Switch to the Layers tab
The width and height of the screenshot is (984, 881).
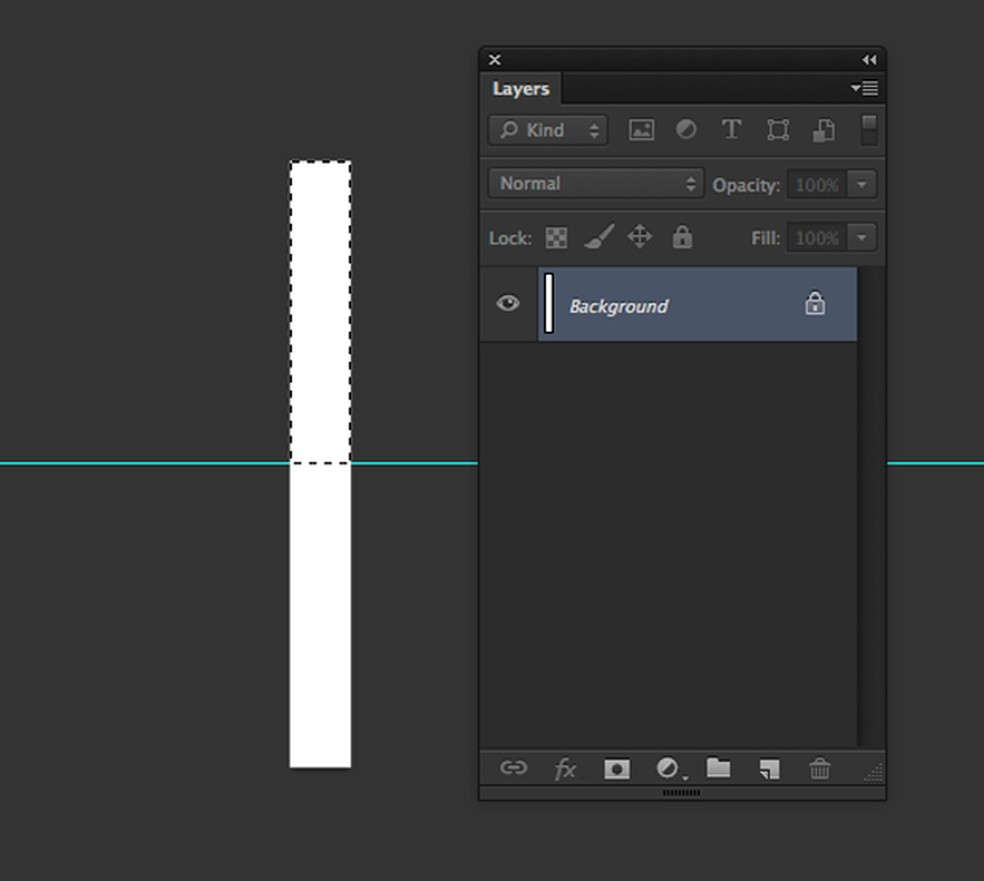click(x=521, y=89)
